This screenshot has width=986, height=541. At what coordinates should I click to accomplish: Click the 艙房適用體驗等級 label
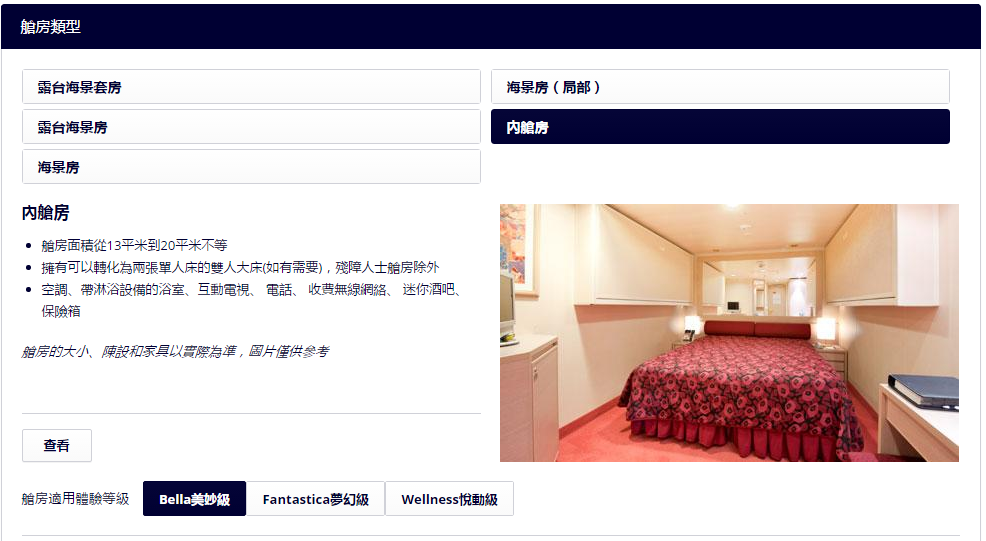[x=75, y=499]
